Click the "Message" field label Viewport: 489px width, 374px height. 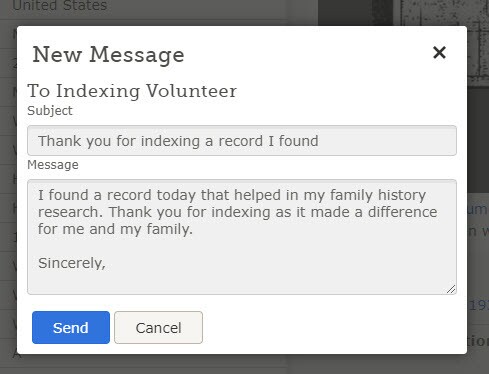tap(53, 165)
